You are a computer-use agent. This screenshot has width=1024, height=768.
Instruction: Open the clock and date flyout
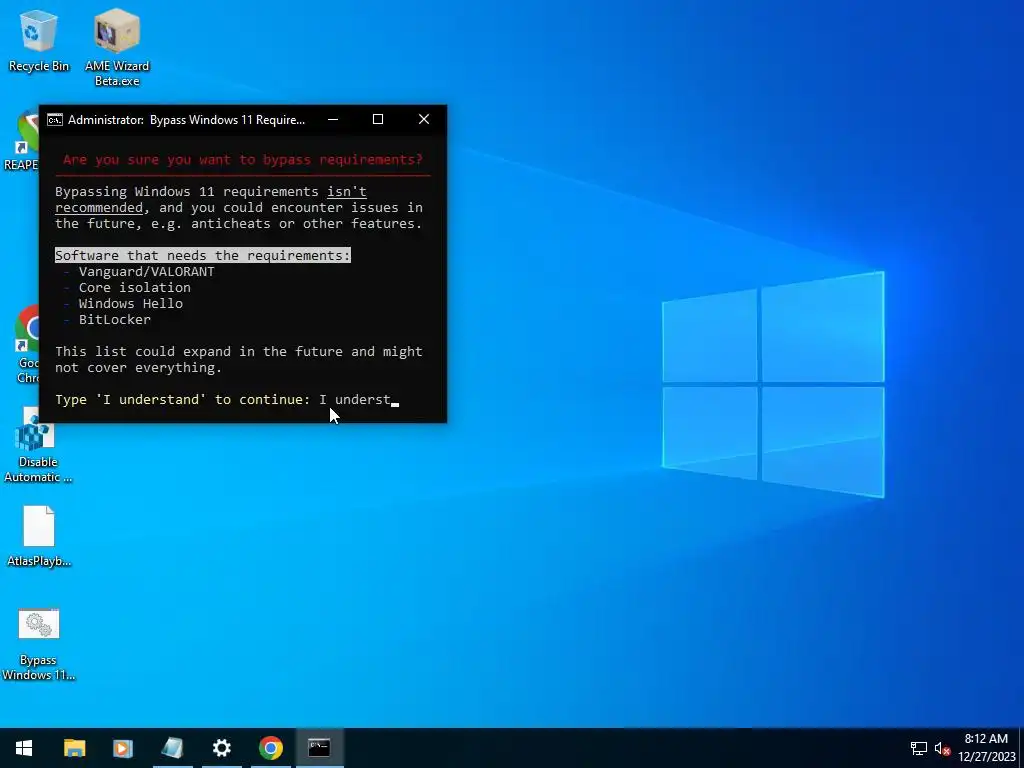(x=986, y=748)
